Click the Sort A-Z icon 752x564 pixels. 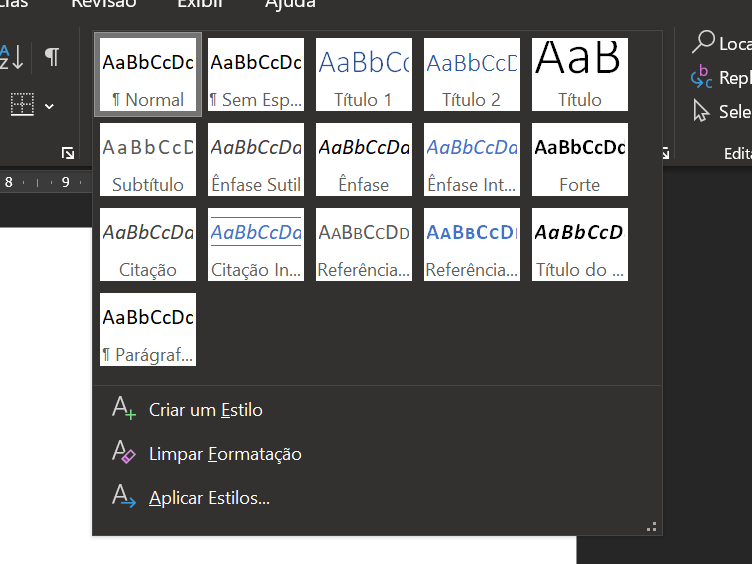(12, 56)
